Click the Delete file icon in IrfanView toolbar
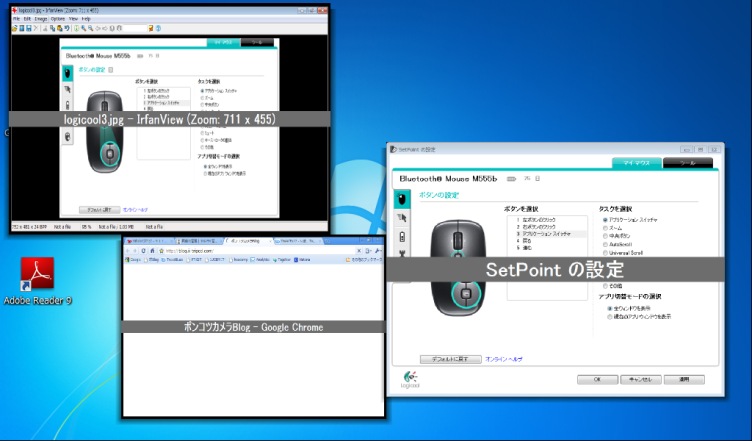The width and height of the screenshot is (752, 441). [x=35, y=28]
